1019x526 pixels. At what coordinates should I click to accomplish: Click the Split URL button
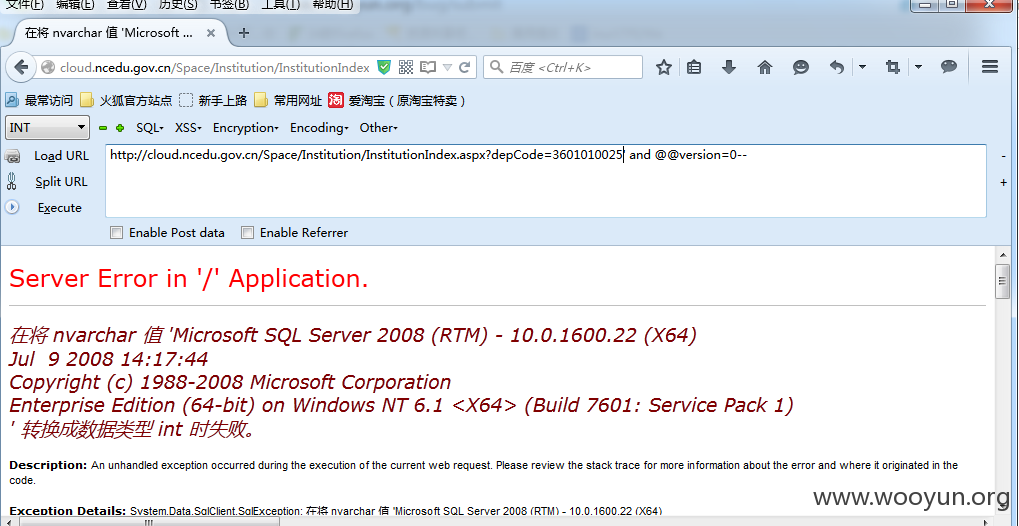point(61,182)
